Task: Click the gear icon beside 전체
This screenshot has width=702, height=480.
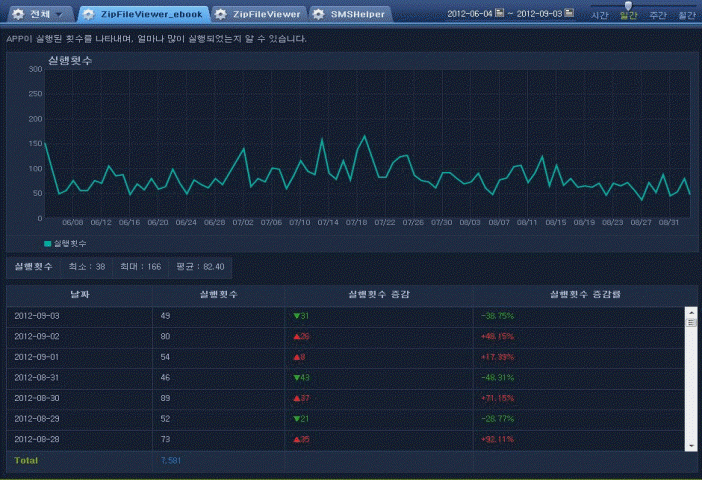Action: tap(18, 14)
